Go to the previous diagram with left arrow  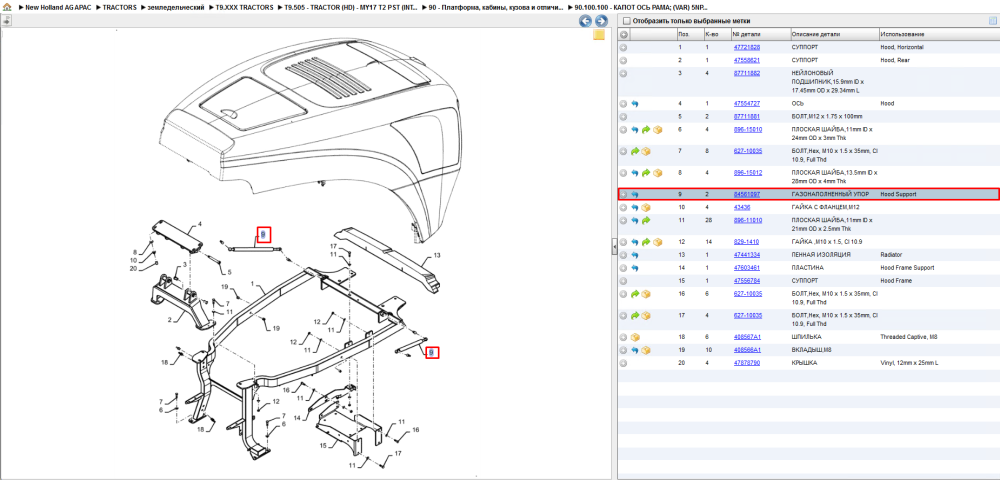pos(585,21)
